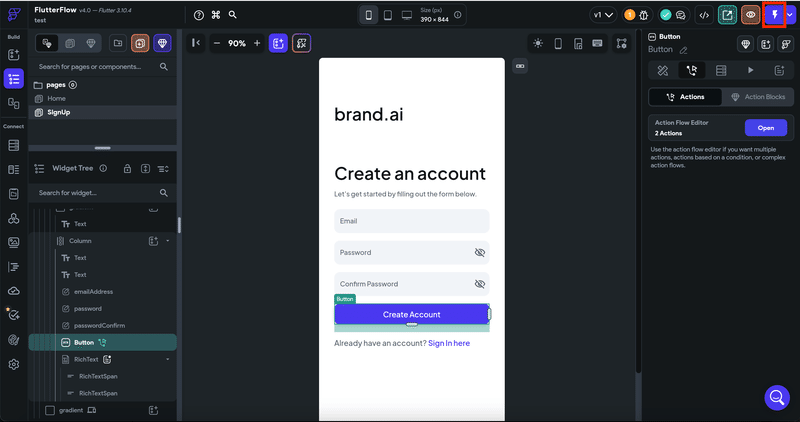
Task: Open the keyboard shortcuts command icon
Action: click(216, 15)
